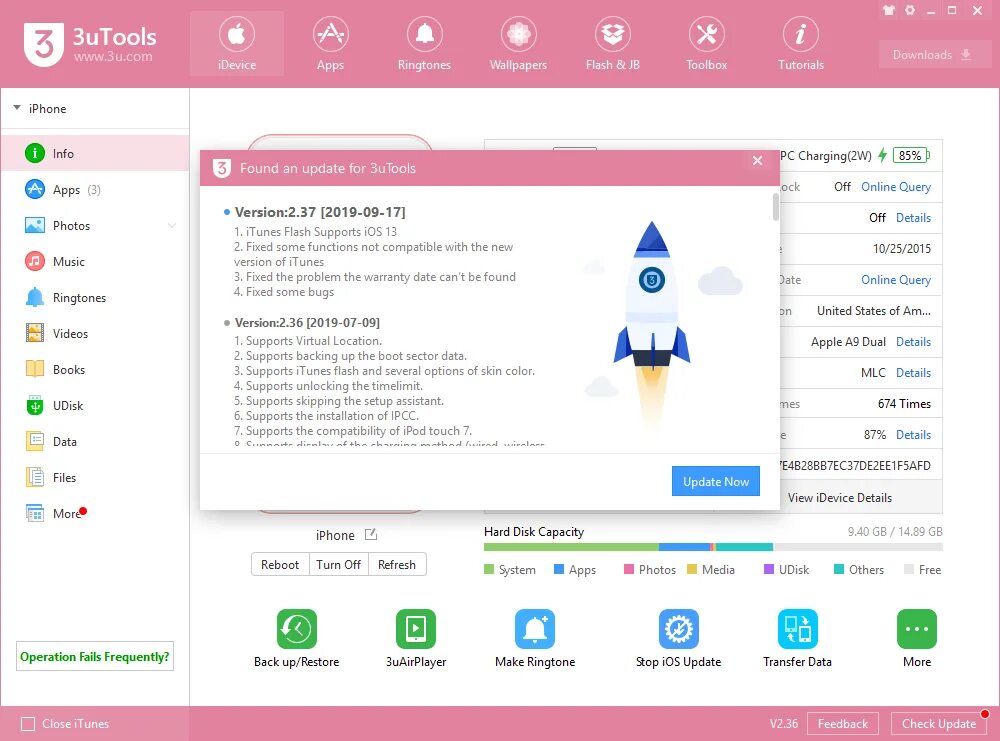Open settings gear in title bar
Screen dimensions: 1000x741
tap(910, 10)
